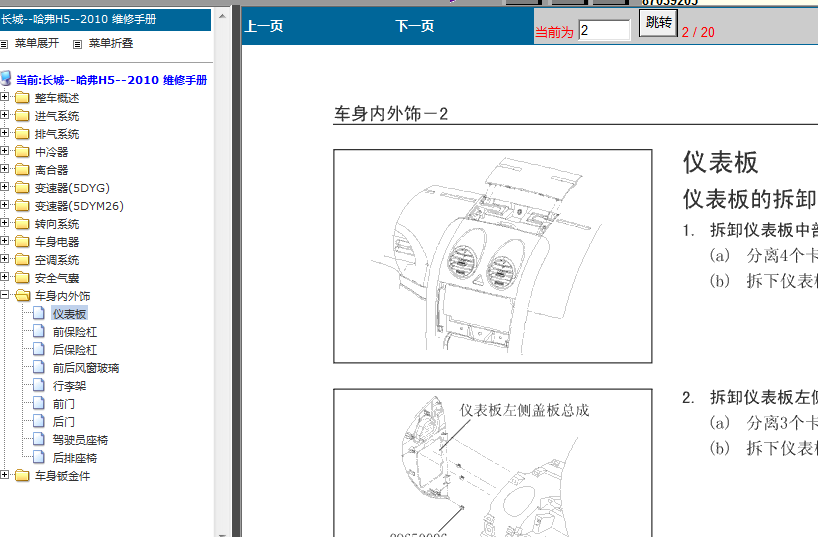
Task: Click the 离合器 folder icon
Action: [x=22, y=170]
